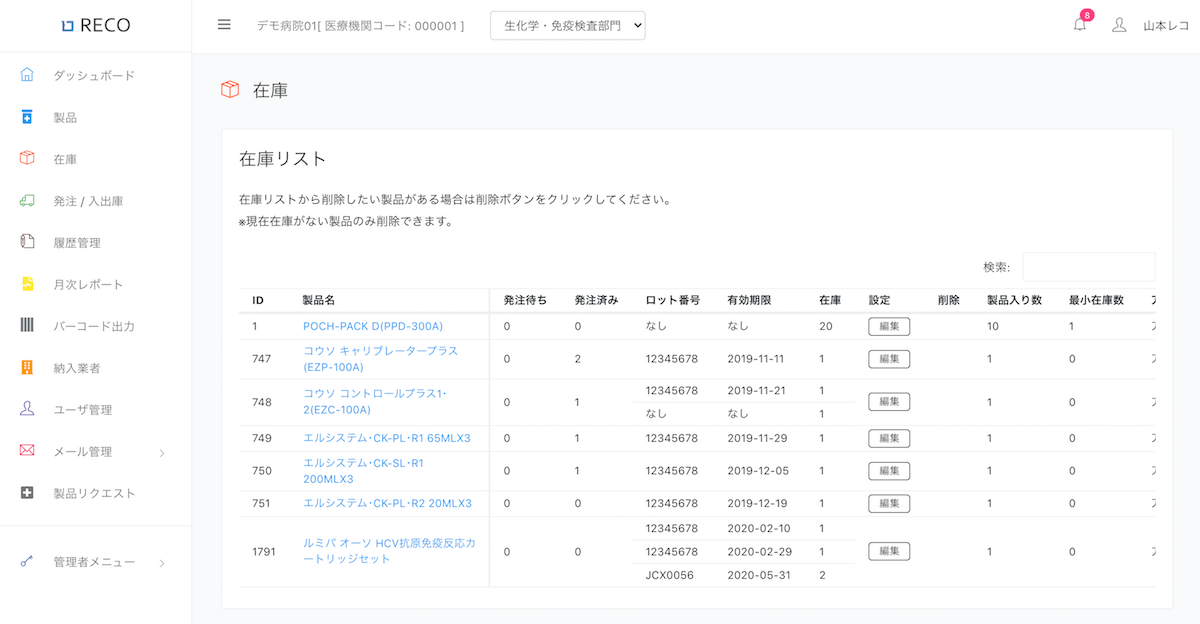Click the 履歴管理 history icon

(x=27, y=242)
